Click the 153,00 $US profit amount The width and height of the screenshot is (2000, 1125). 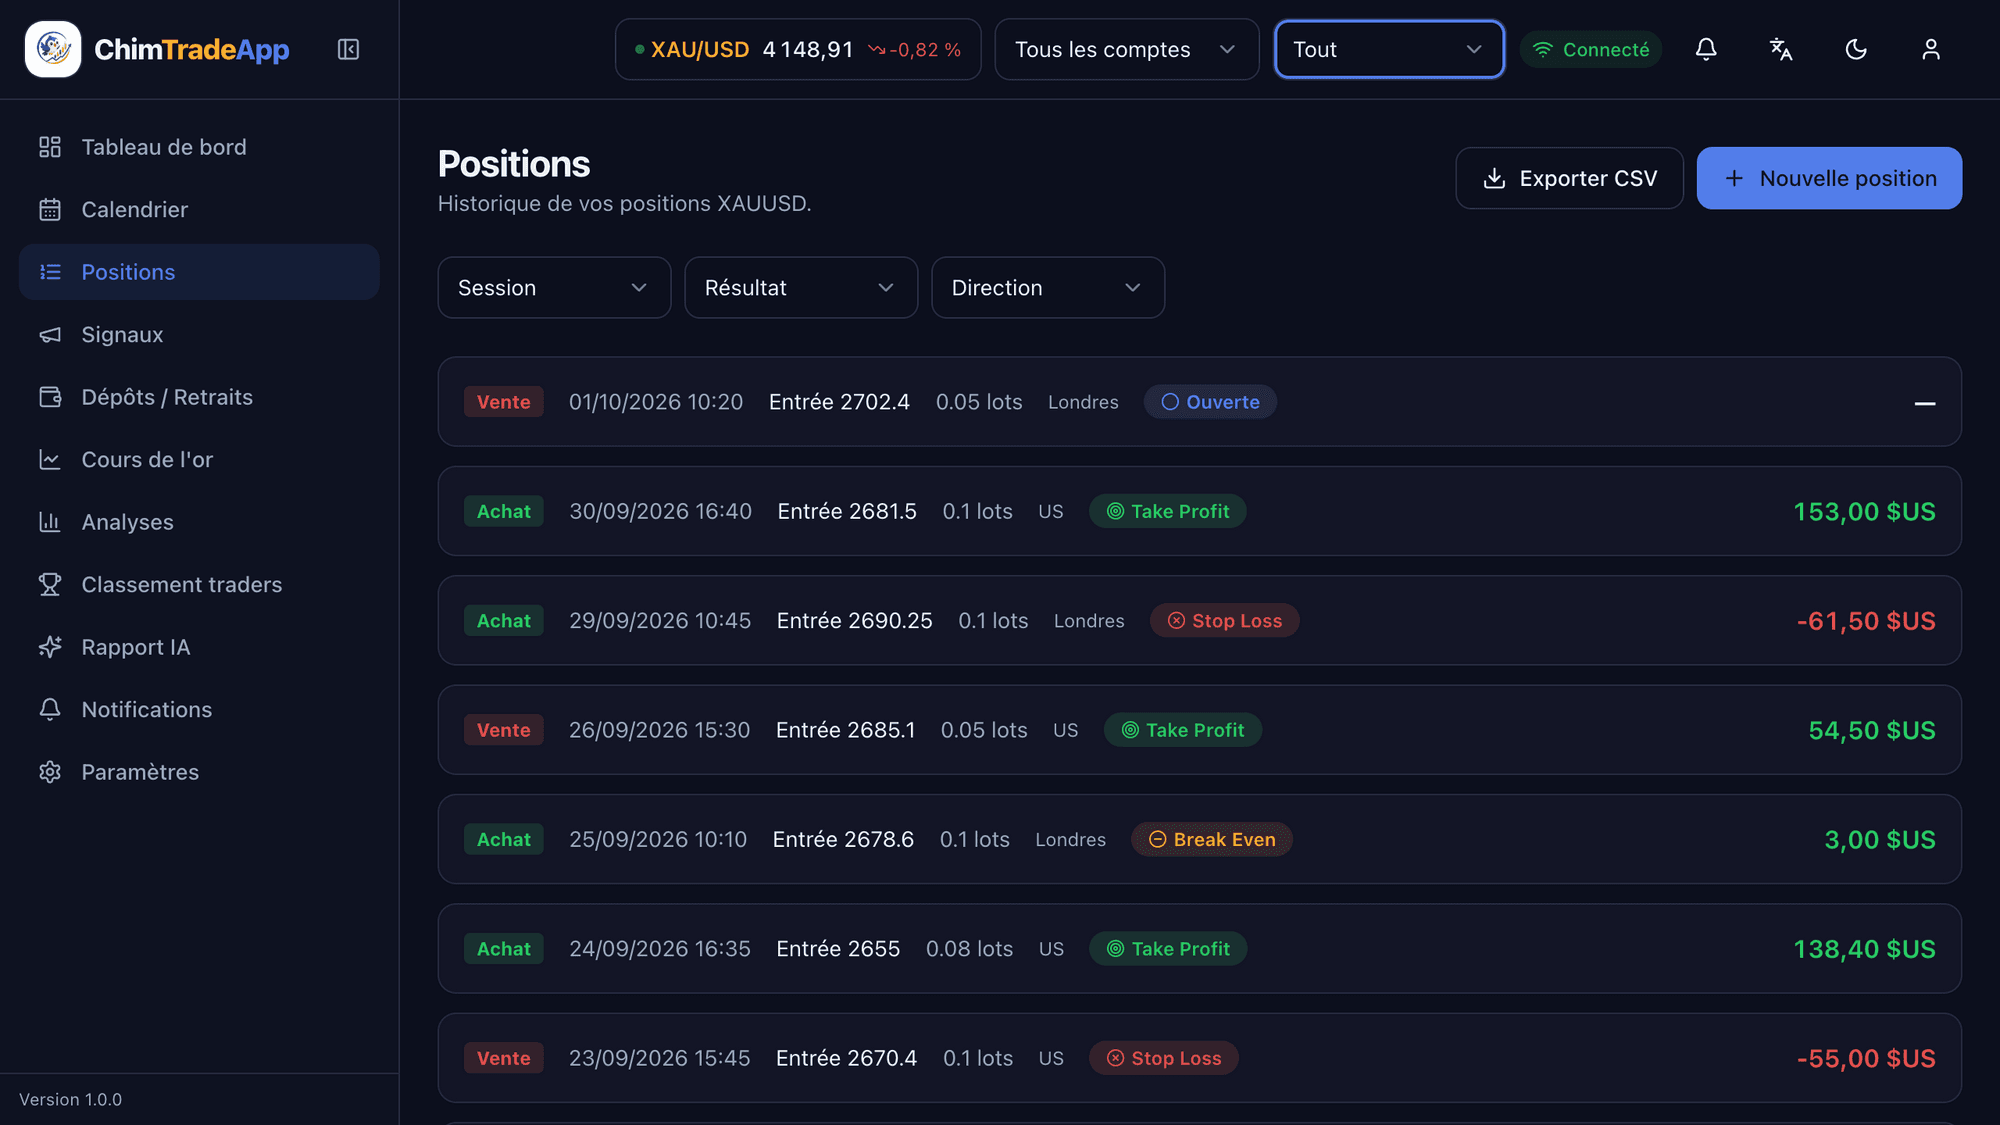(x=1864, y=511)
